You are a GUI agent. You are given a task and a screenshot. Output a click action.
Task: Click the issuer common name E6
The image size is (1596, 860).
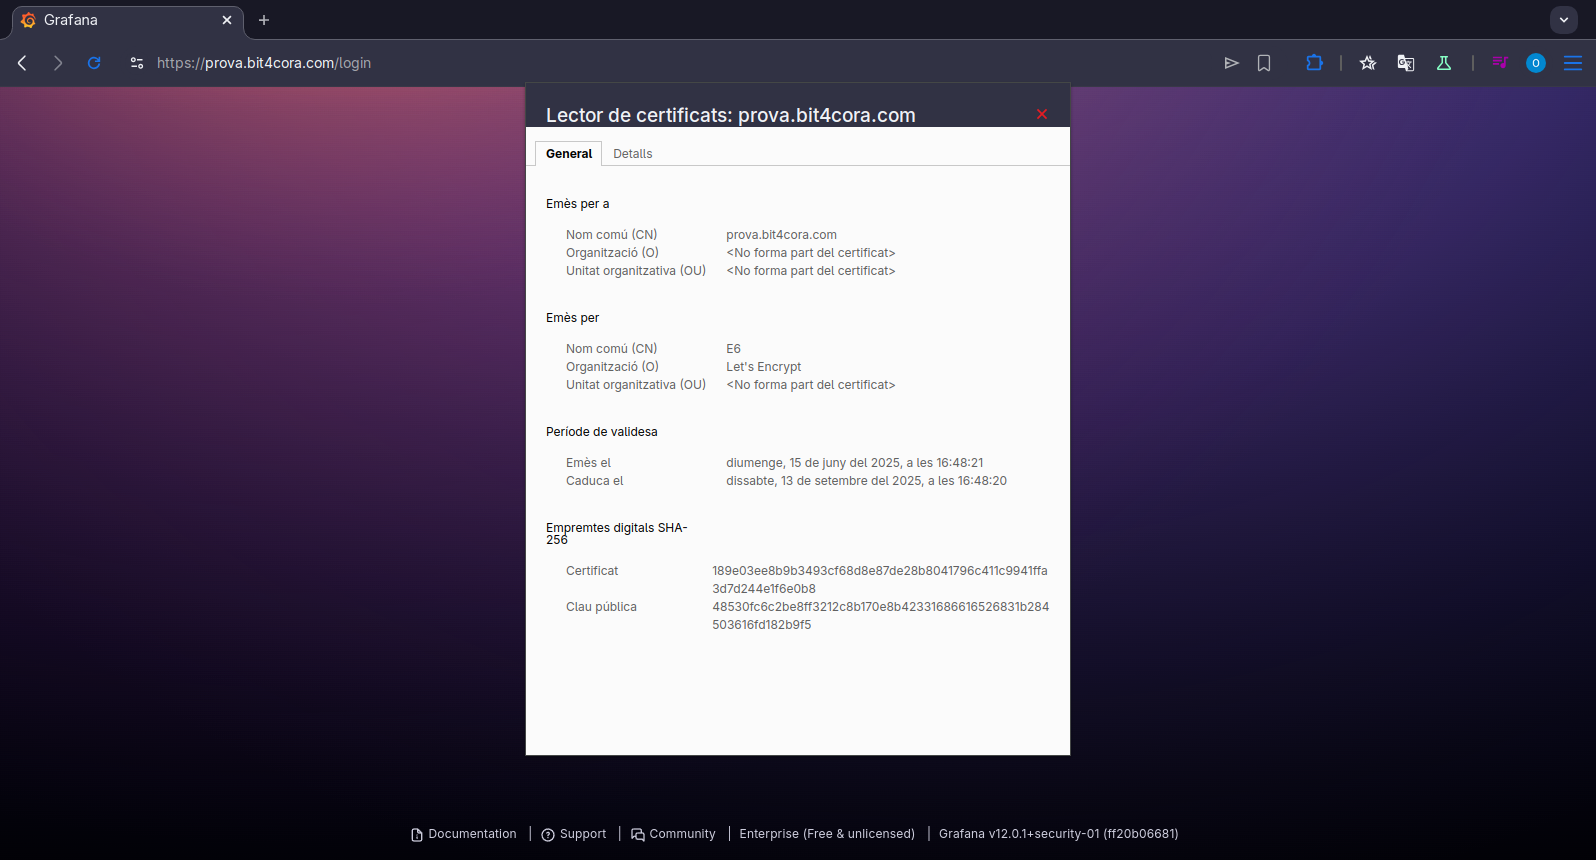pyautogui.click(x=734, y=349)
